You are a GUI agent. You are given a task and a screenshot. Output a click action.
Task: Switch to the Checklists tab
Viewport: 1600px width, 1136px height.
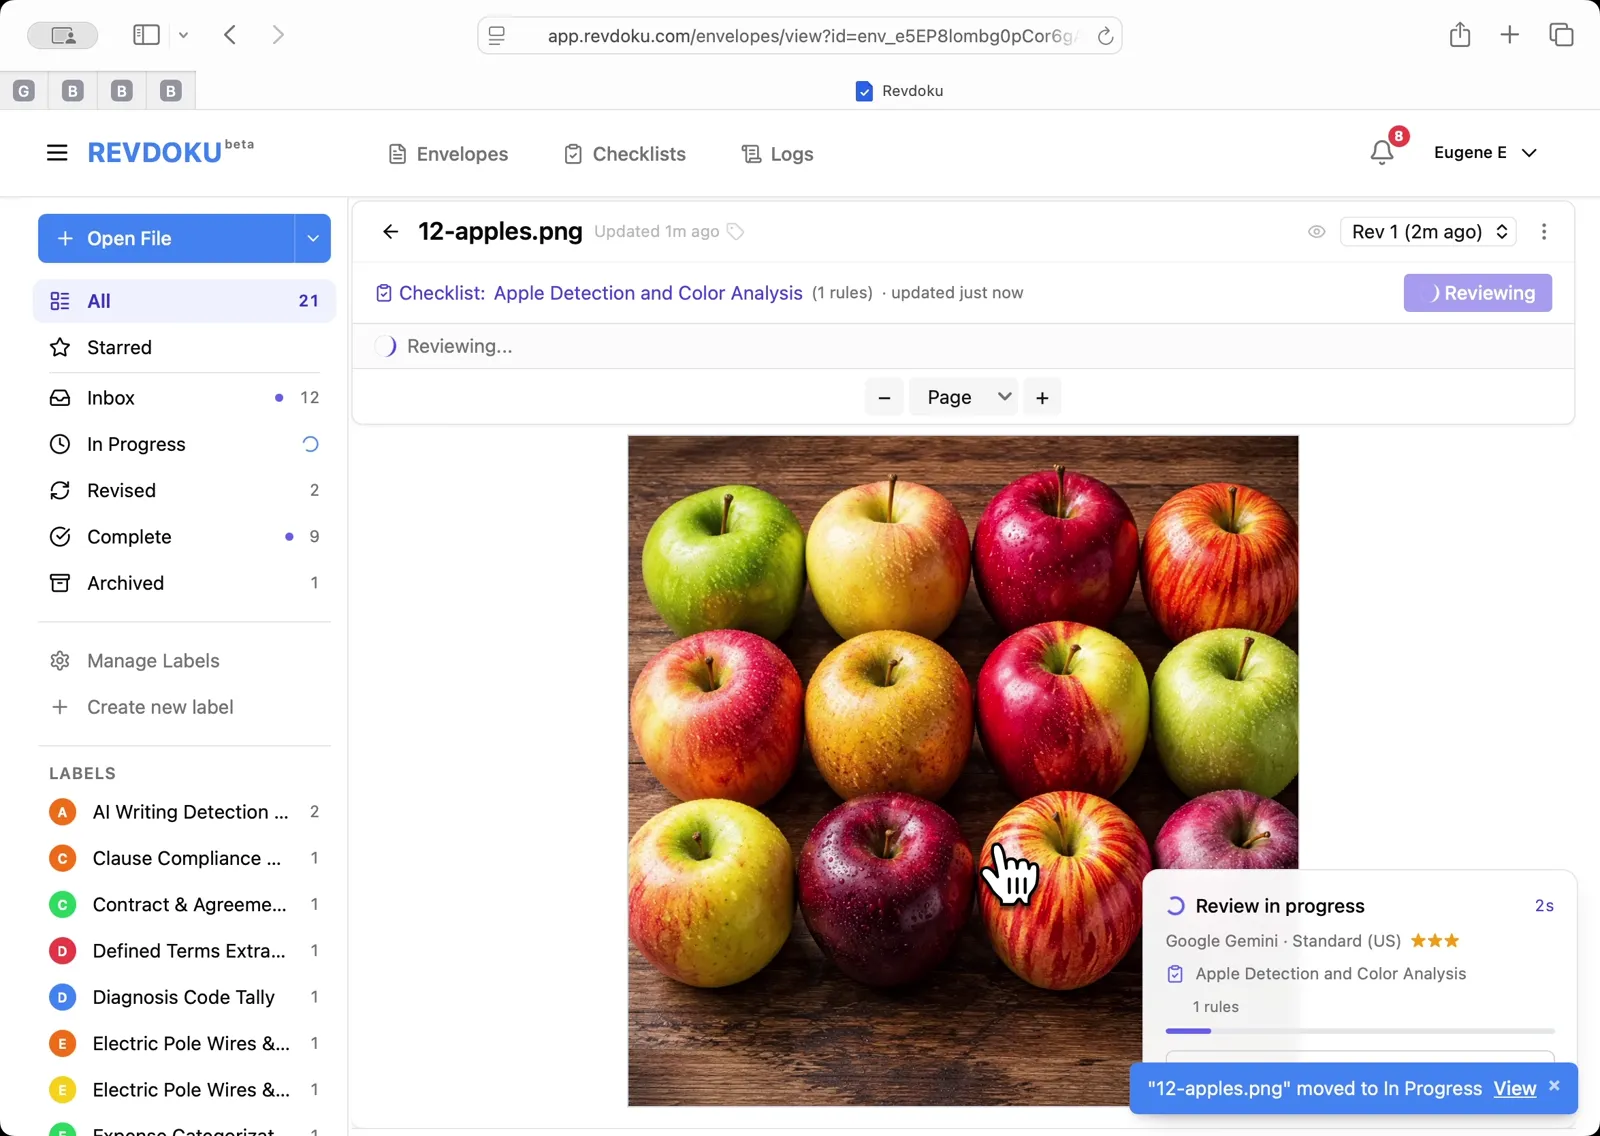pos(625,154)
